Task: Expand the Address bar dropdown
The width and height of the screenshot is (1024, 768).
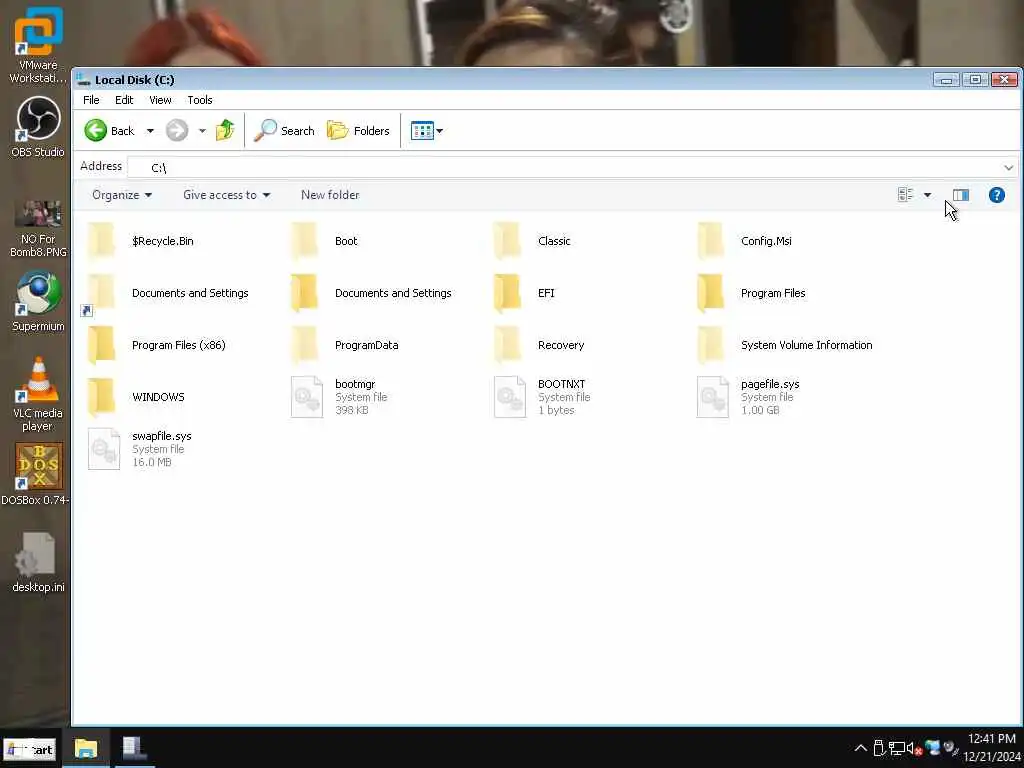Action: (1008, 168)
